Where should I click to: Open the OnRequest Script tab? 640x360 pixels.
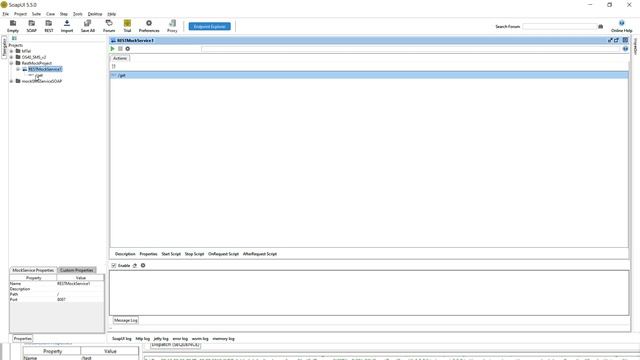[223, 254]
